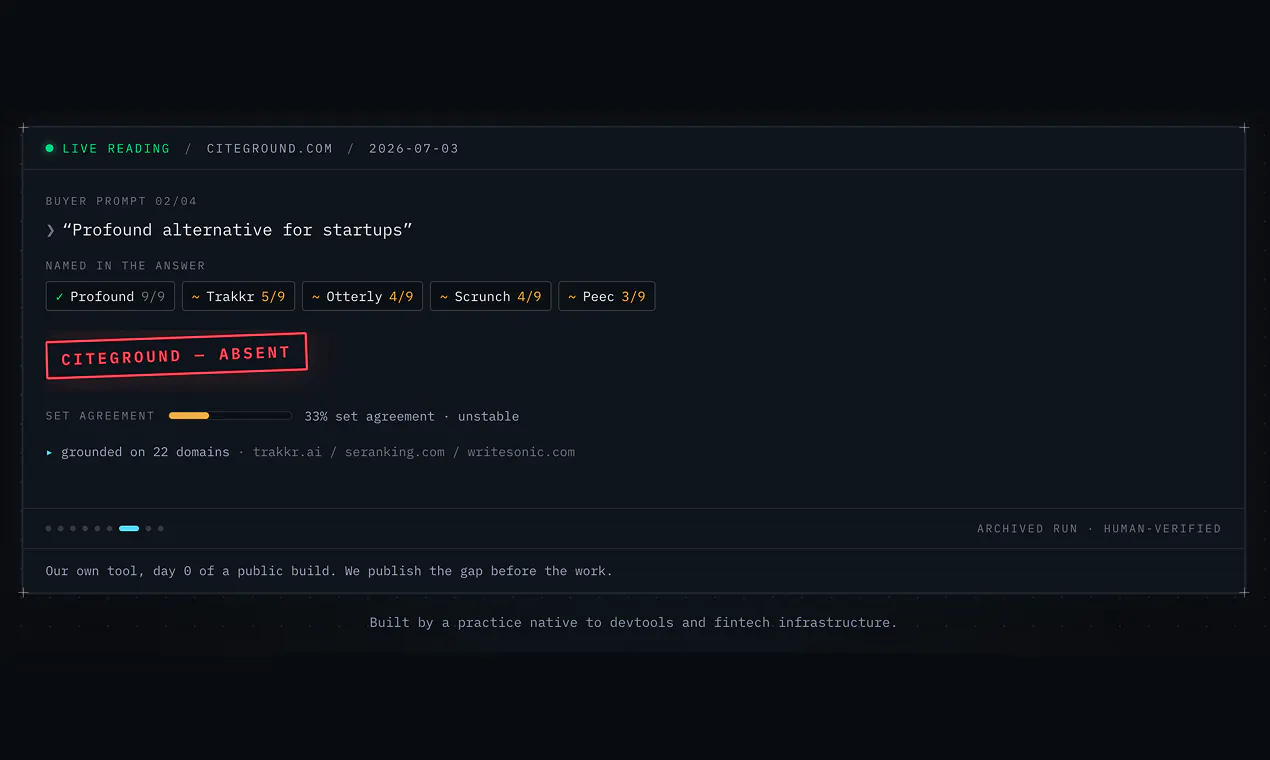Click "33% set agreement · unstable" text

click(412, 416)
